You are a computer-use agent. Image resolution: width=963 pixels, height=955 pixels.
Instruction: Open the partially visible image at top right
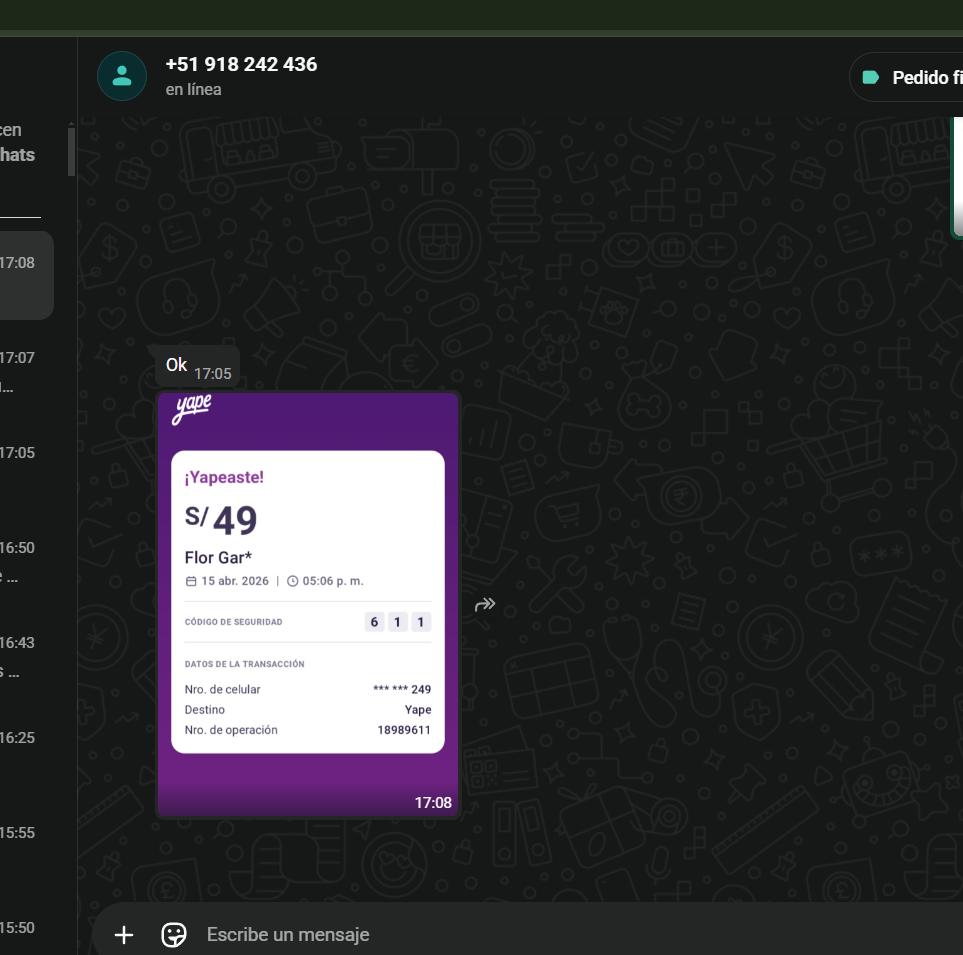(x=957, y=178)
